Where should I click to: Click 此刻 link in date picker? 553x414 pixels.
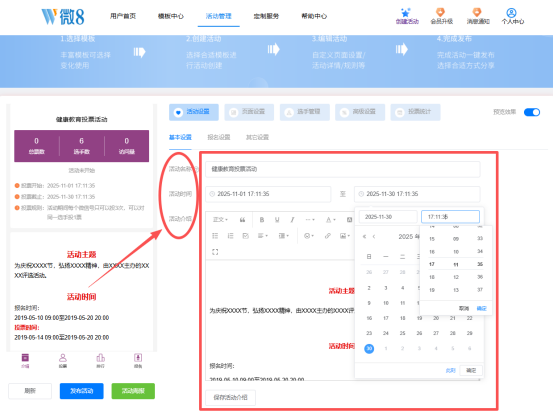450,370
